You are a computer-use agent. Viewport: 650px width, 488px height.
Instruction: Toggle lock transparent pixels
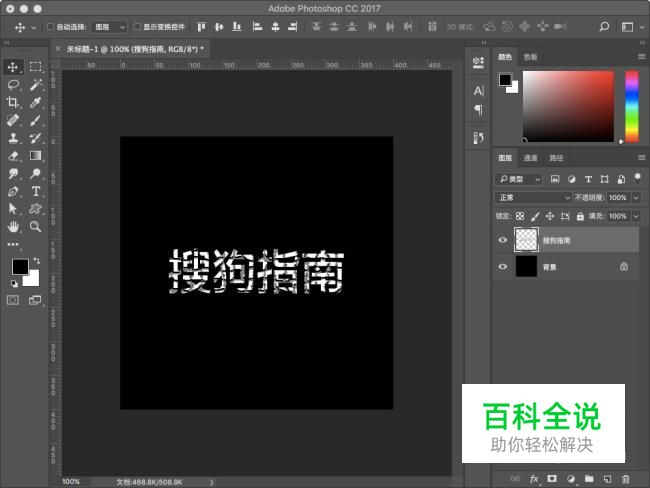pyautogui.click(x=520, y=216)
